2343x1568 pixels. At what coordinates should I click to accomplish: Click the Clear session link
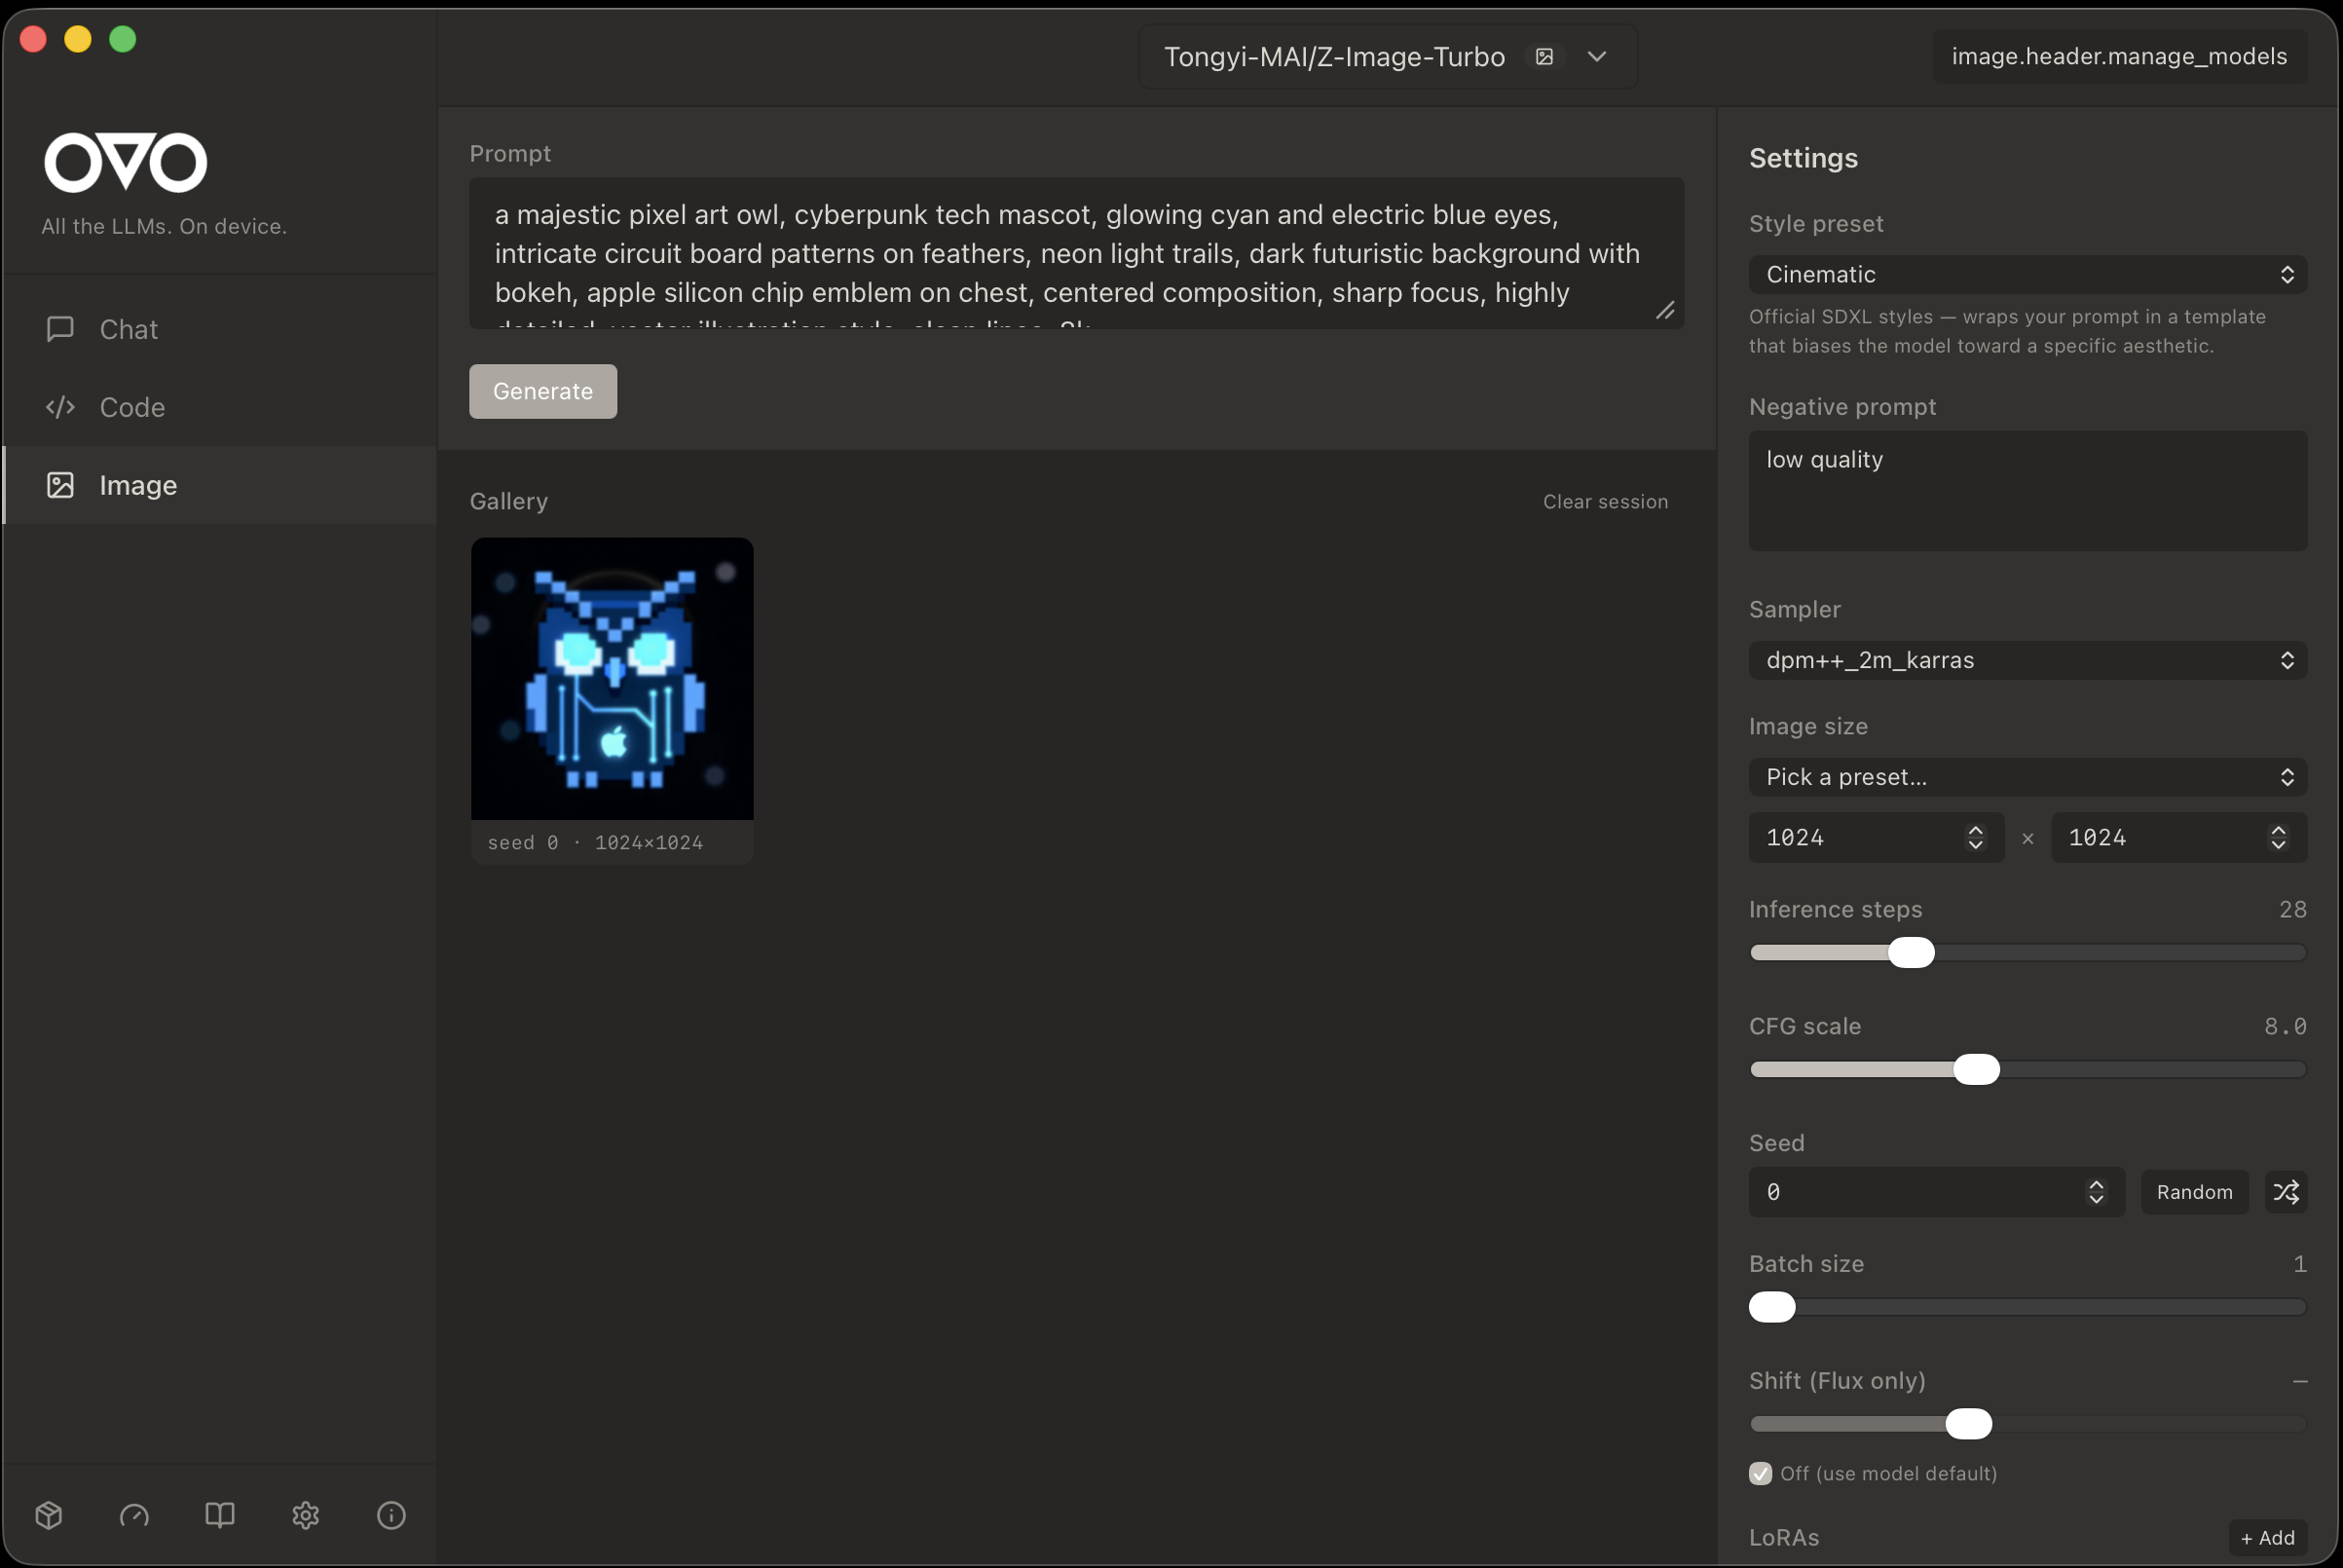[x=1604, y=501]
